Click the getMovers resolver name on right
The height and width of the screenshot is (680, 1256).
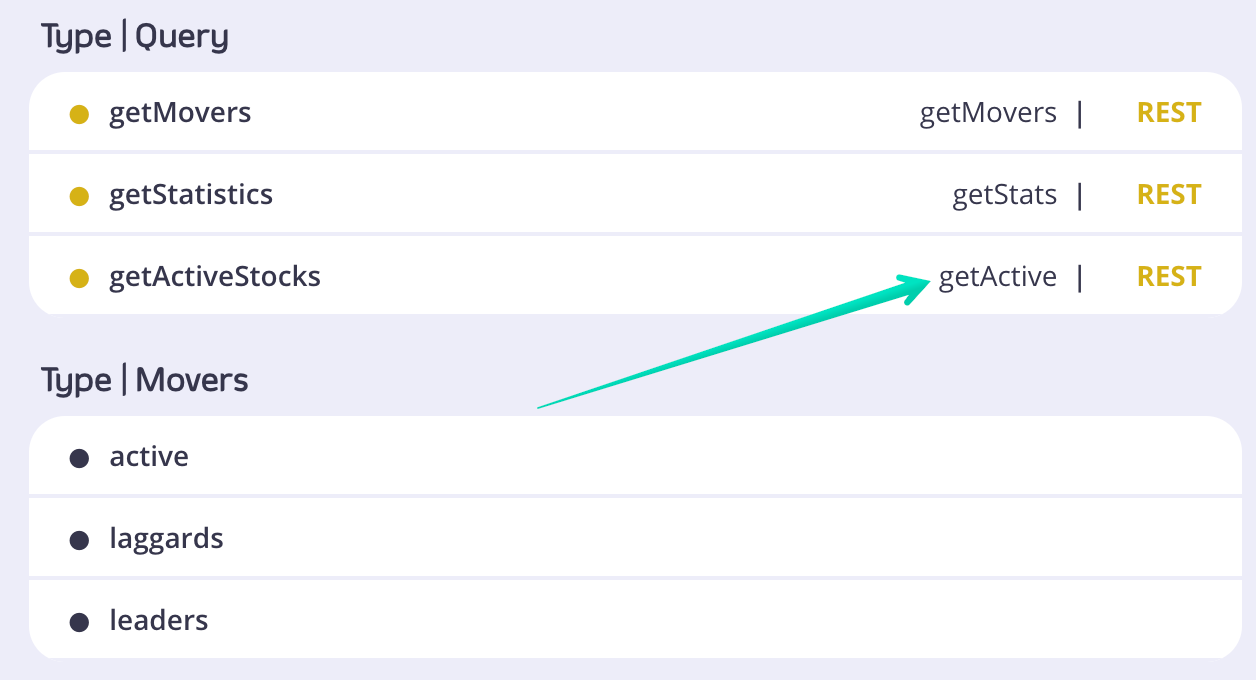click(988, 113)
